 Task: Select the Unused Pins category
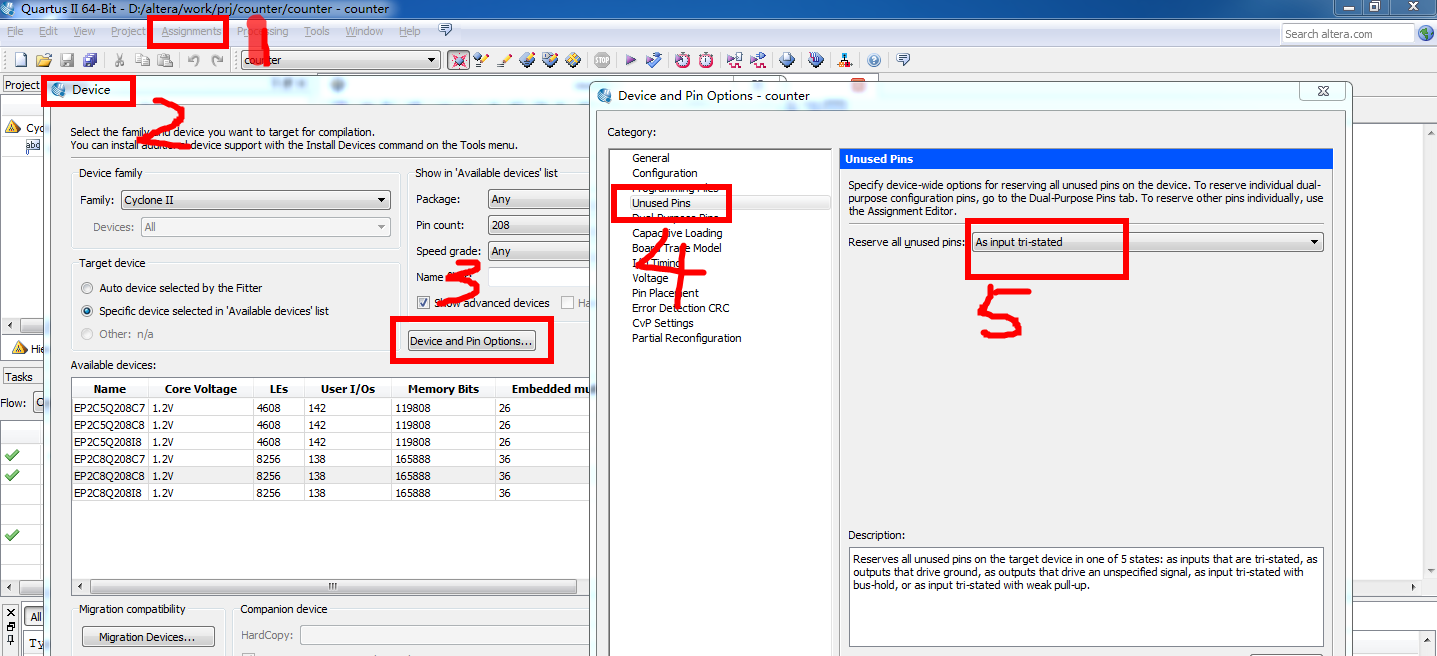pyautogui.click(x=661, y=203)
